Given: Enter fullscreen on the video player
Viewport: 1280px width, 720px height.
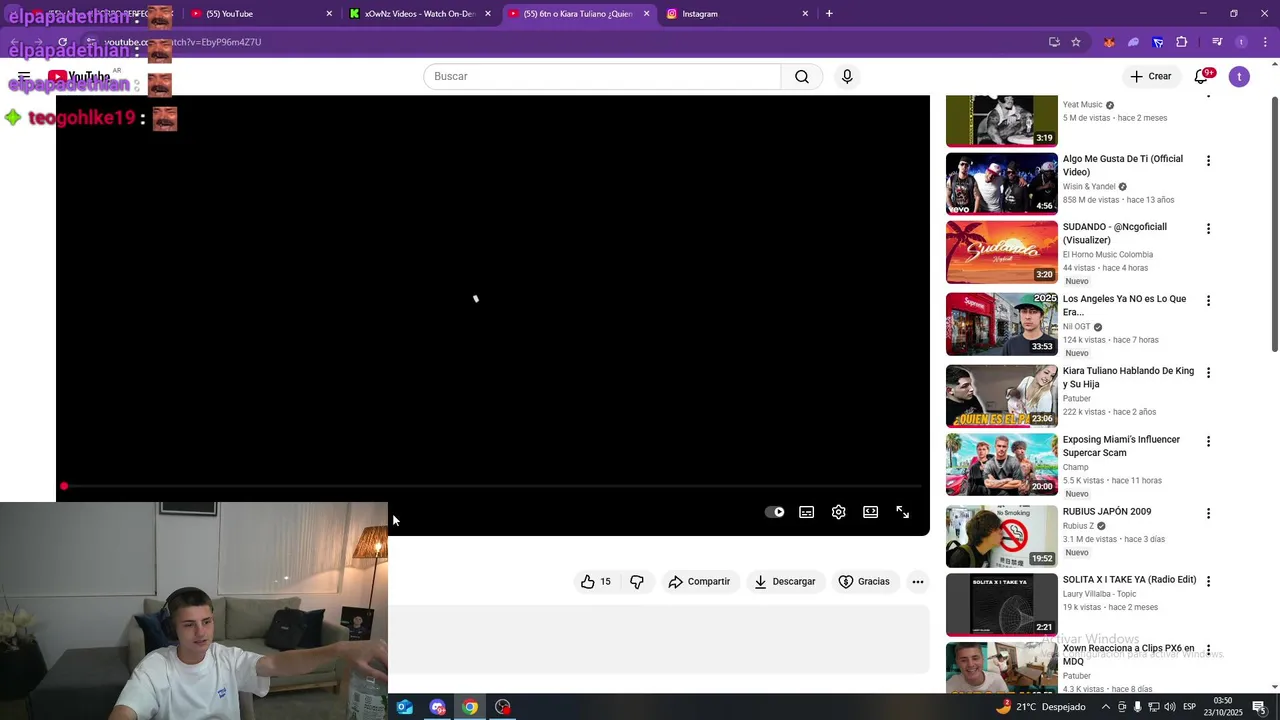Looking at the screenshot, I should [x=903, y=512].
